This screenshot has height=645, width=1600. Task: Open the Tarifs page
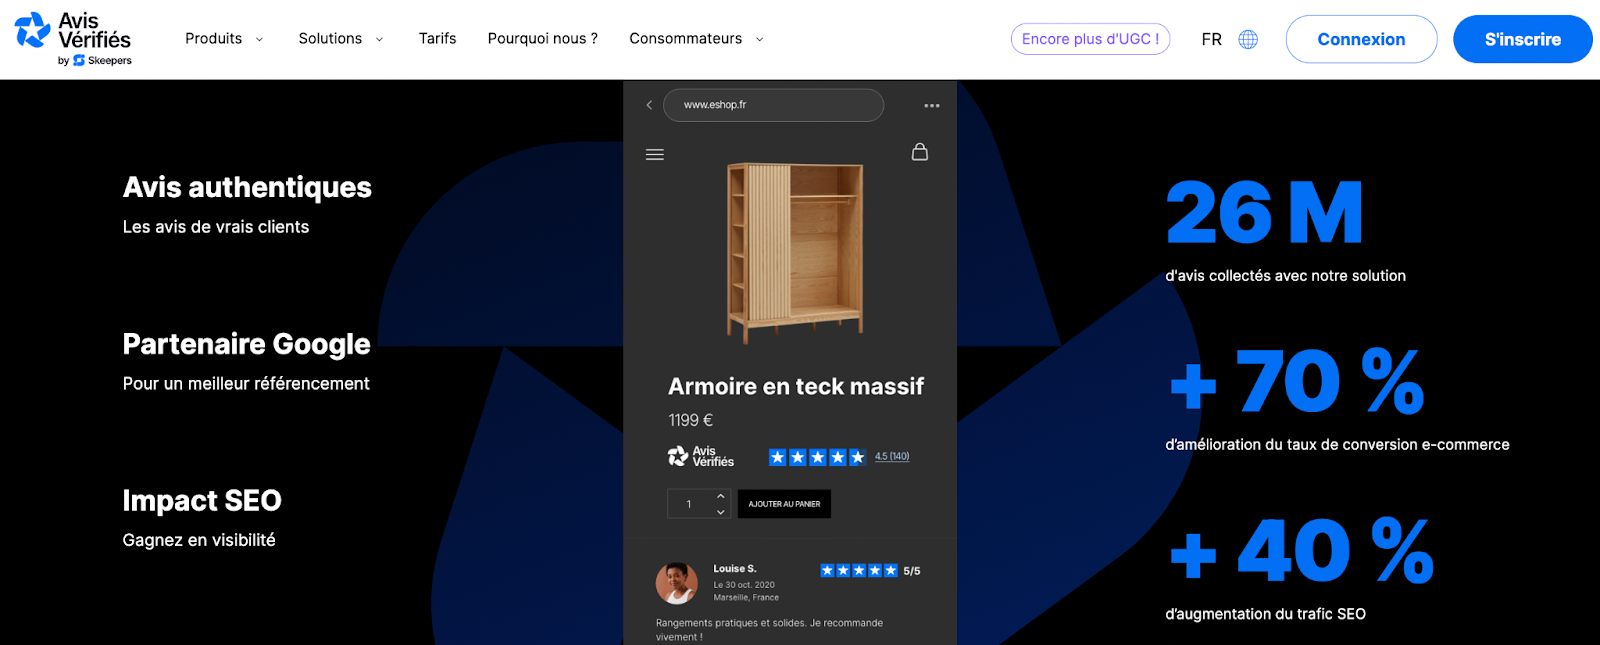click(437, 39)
